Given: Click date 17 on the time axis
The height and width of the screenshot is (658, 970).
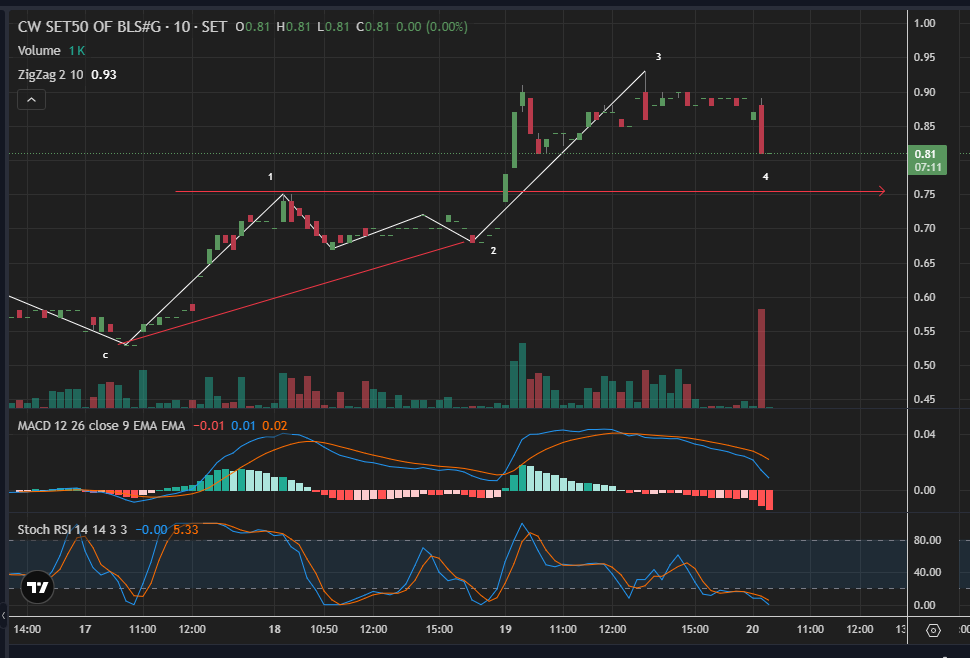Looking at the screenshot, I should 85,629.
